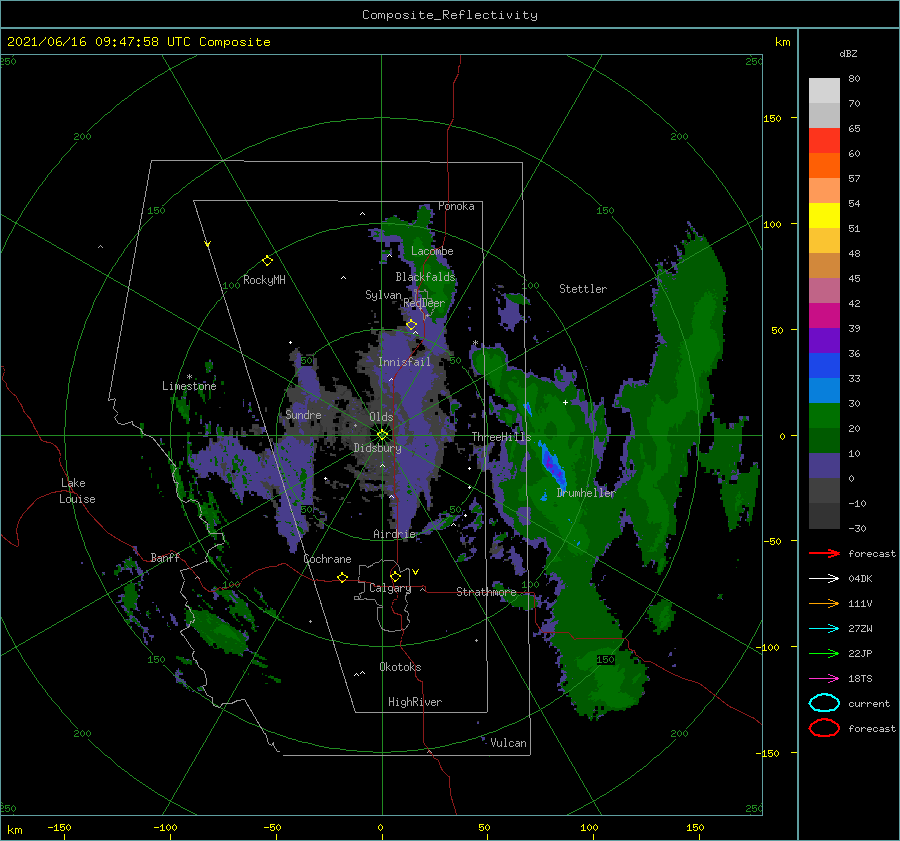Viewport: 900px width, 841px height.
Task: Click the Sylvan label
Action: point(383,295)
